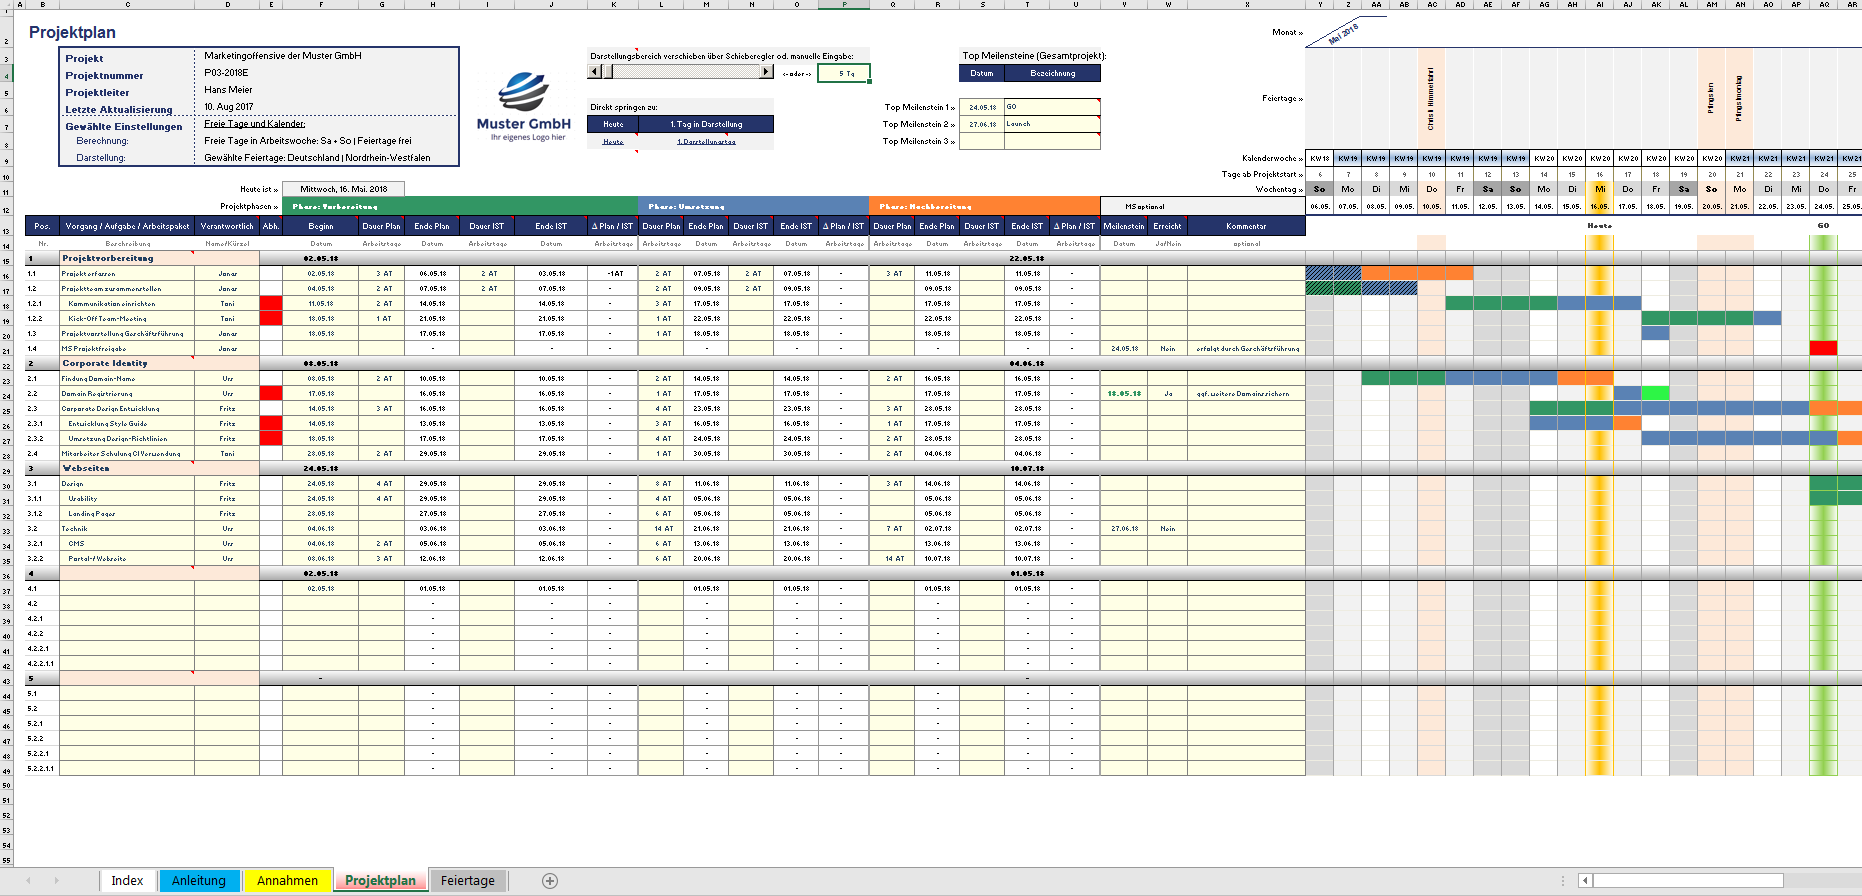
Task: Click the right arrow of the Darstellungsbereich scrollbar
Action: [x=766, y=72]
